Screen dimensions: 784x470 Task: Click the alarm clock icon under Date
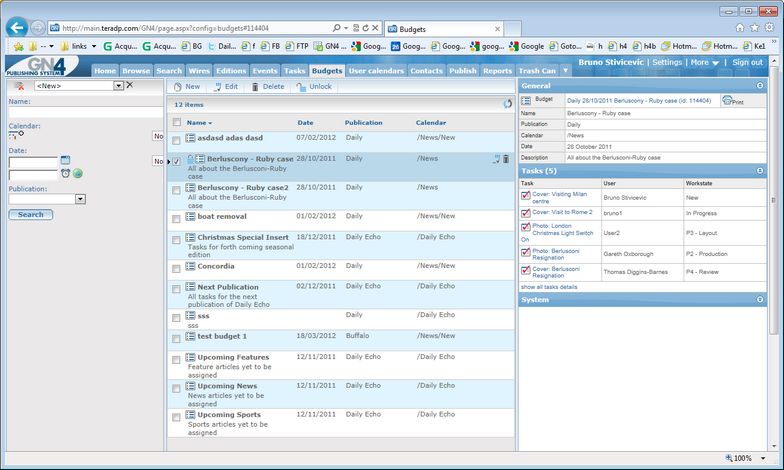(x=66, y=174)
